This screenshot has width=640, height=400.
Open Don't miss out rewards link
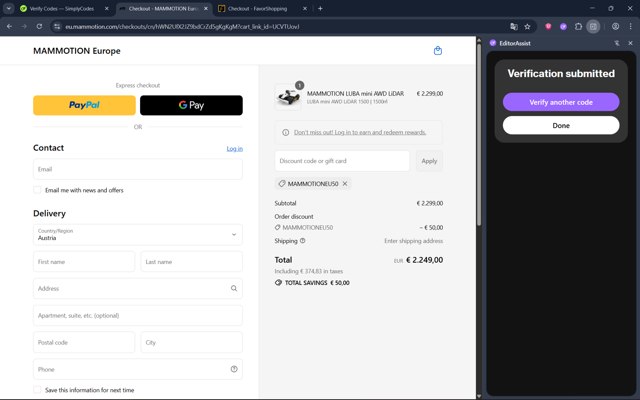coord(360,132)
